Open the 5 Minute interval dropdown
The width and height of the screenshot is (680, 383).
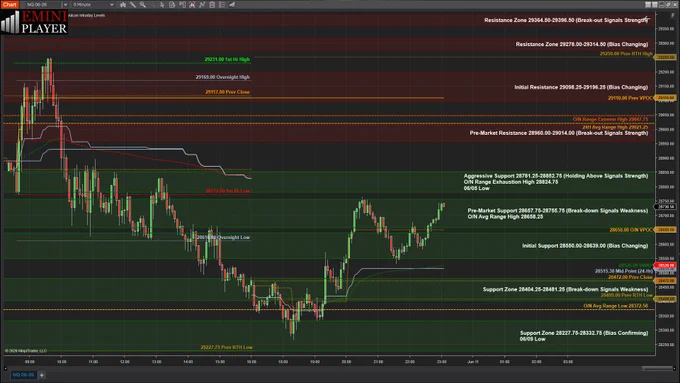point(92,4)
